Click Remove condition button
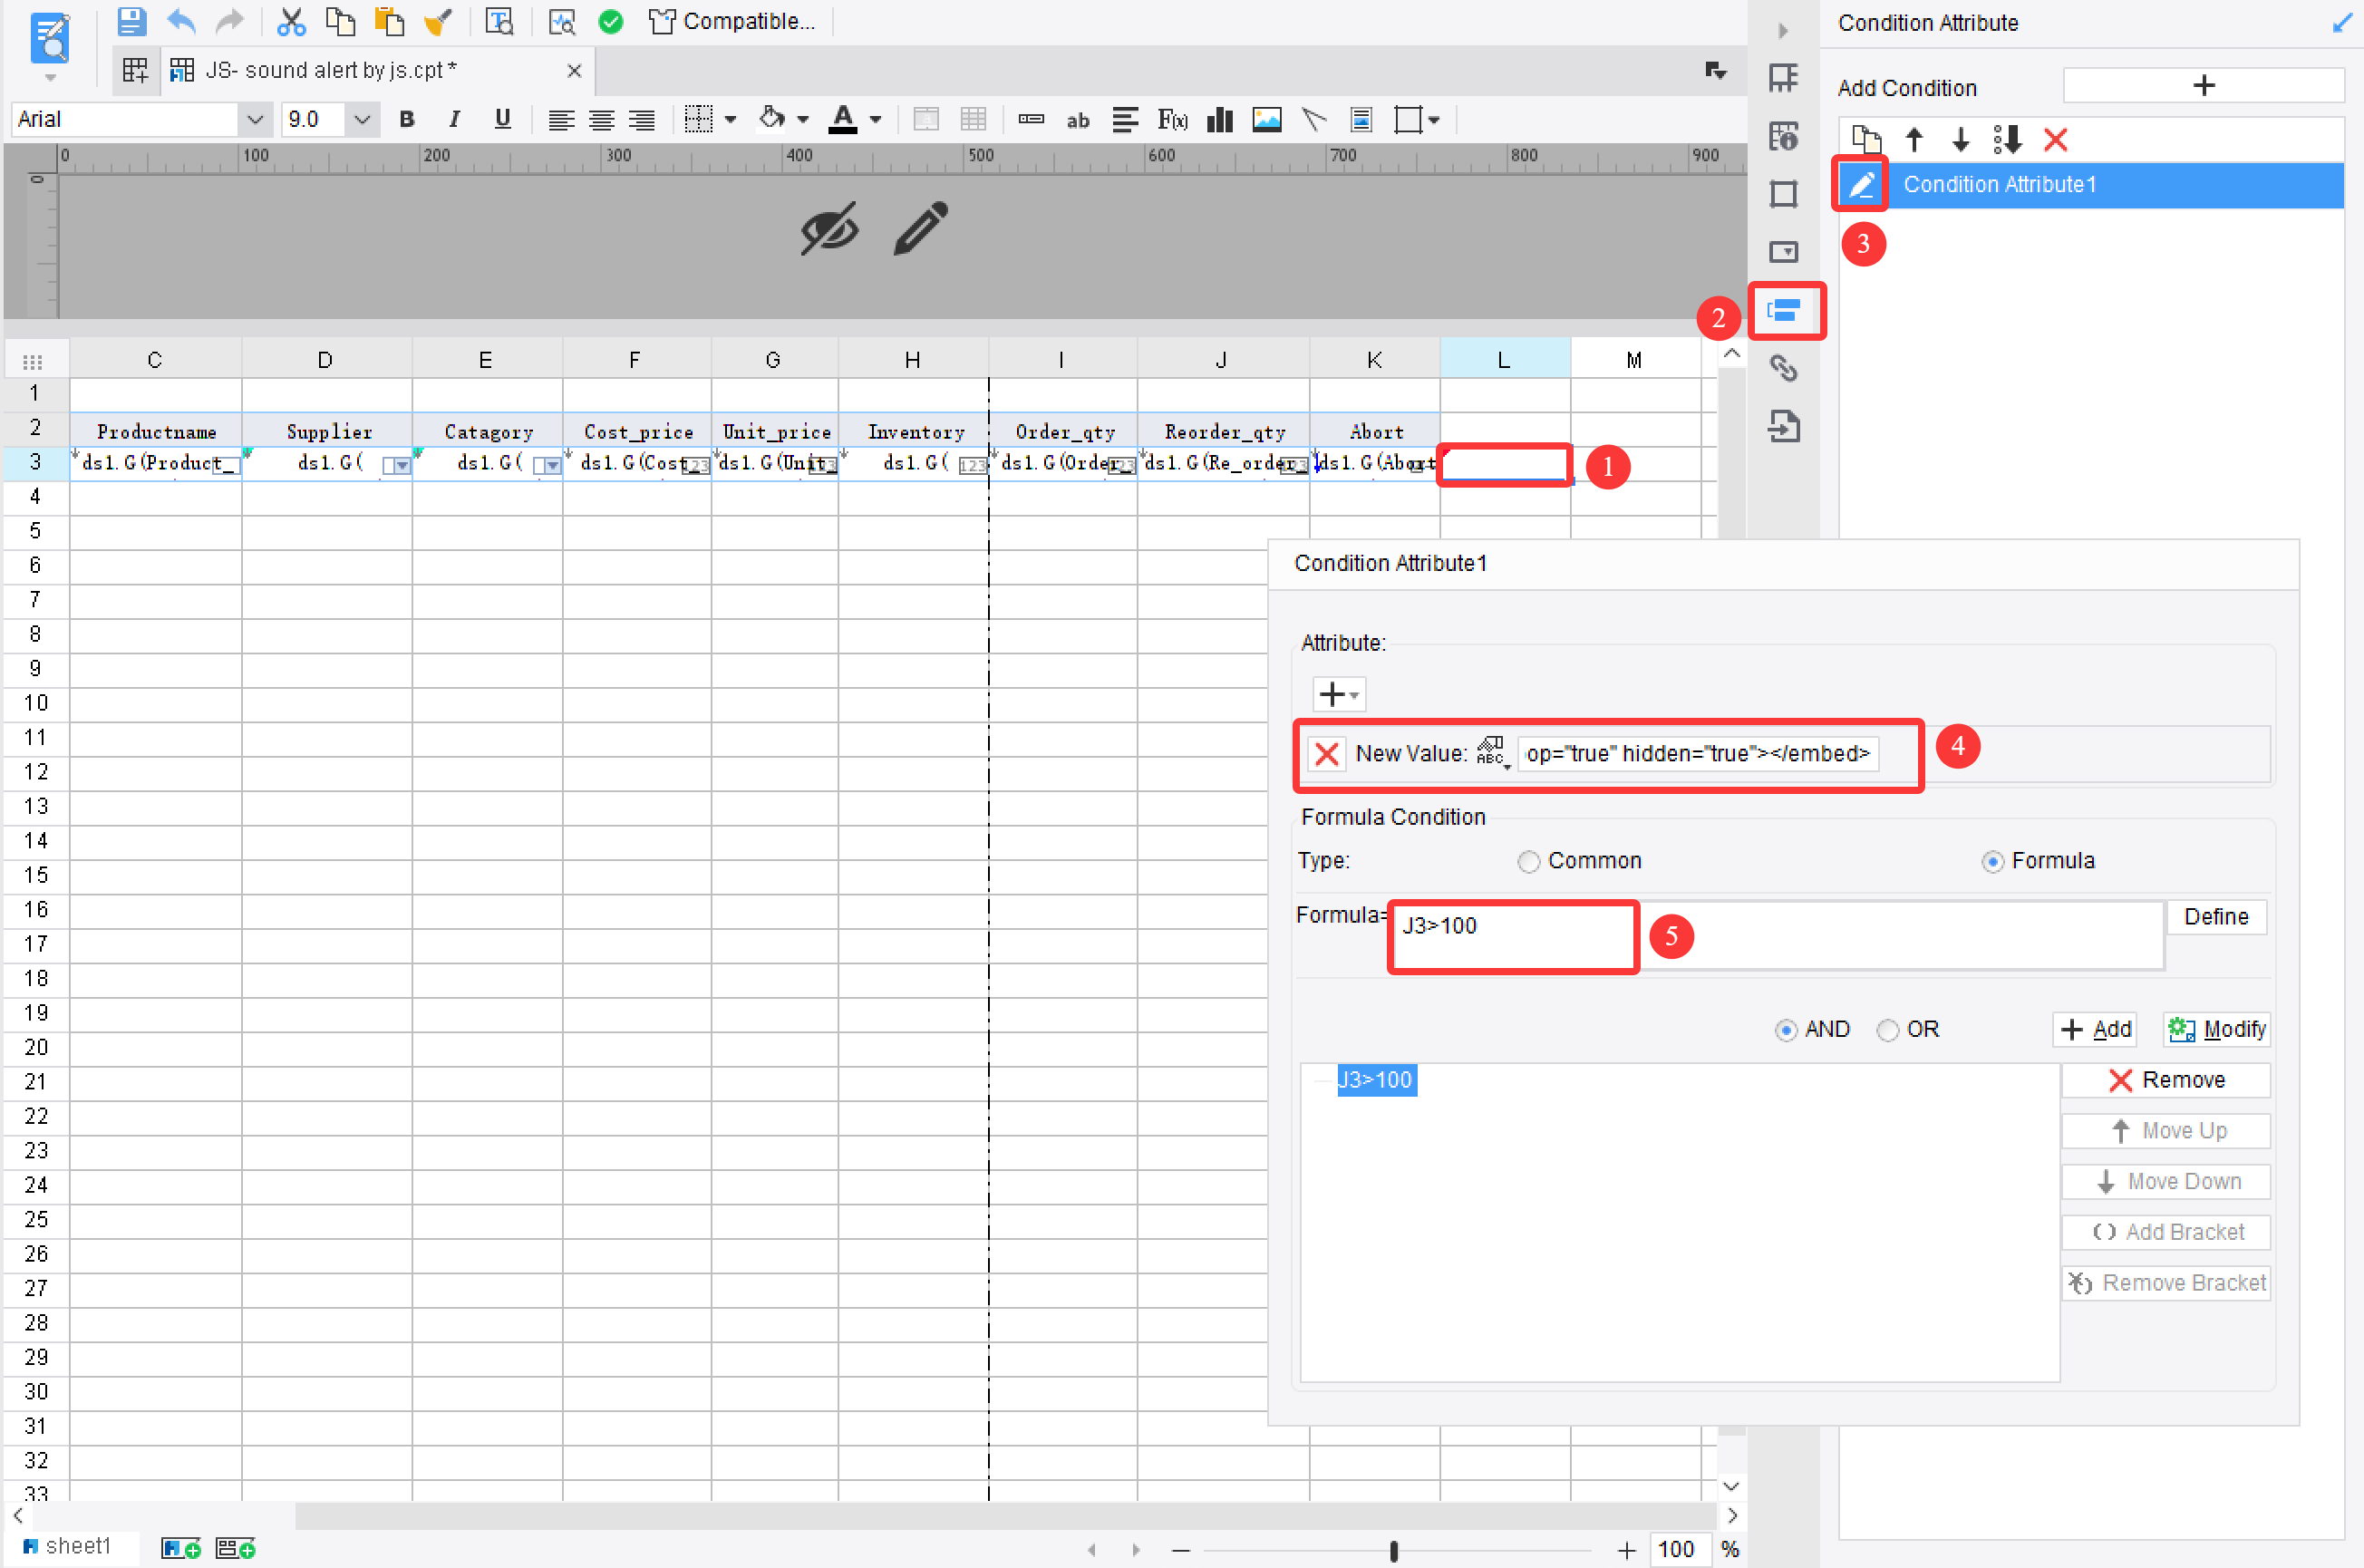This screenshot has height=1568, width=2364. point(2166,1080)
